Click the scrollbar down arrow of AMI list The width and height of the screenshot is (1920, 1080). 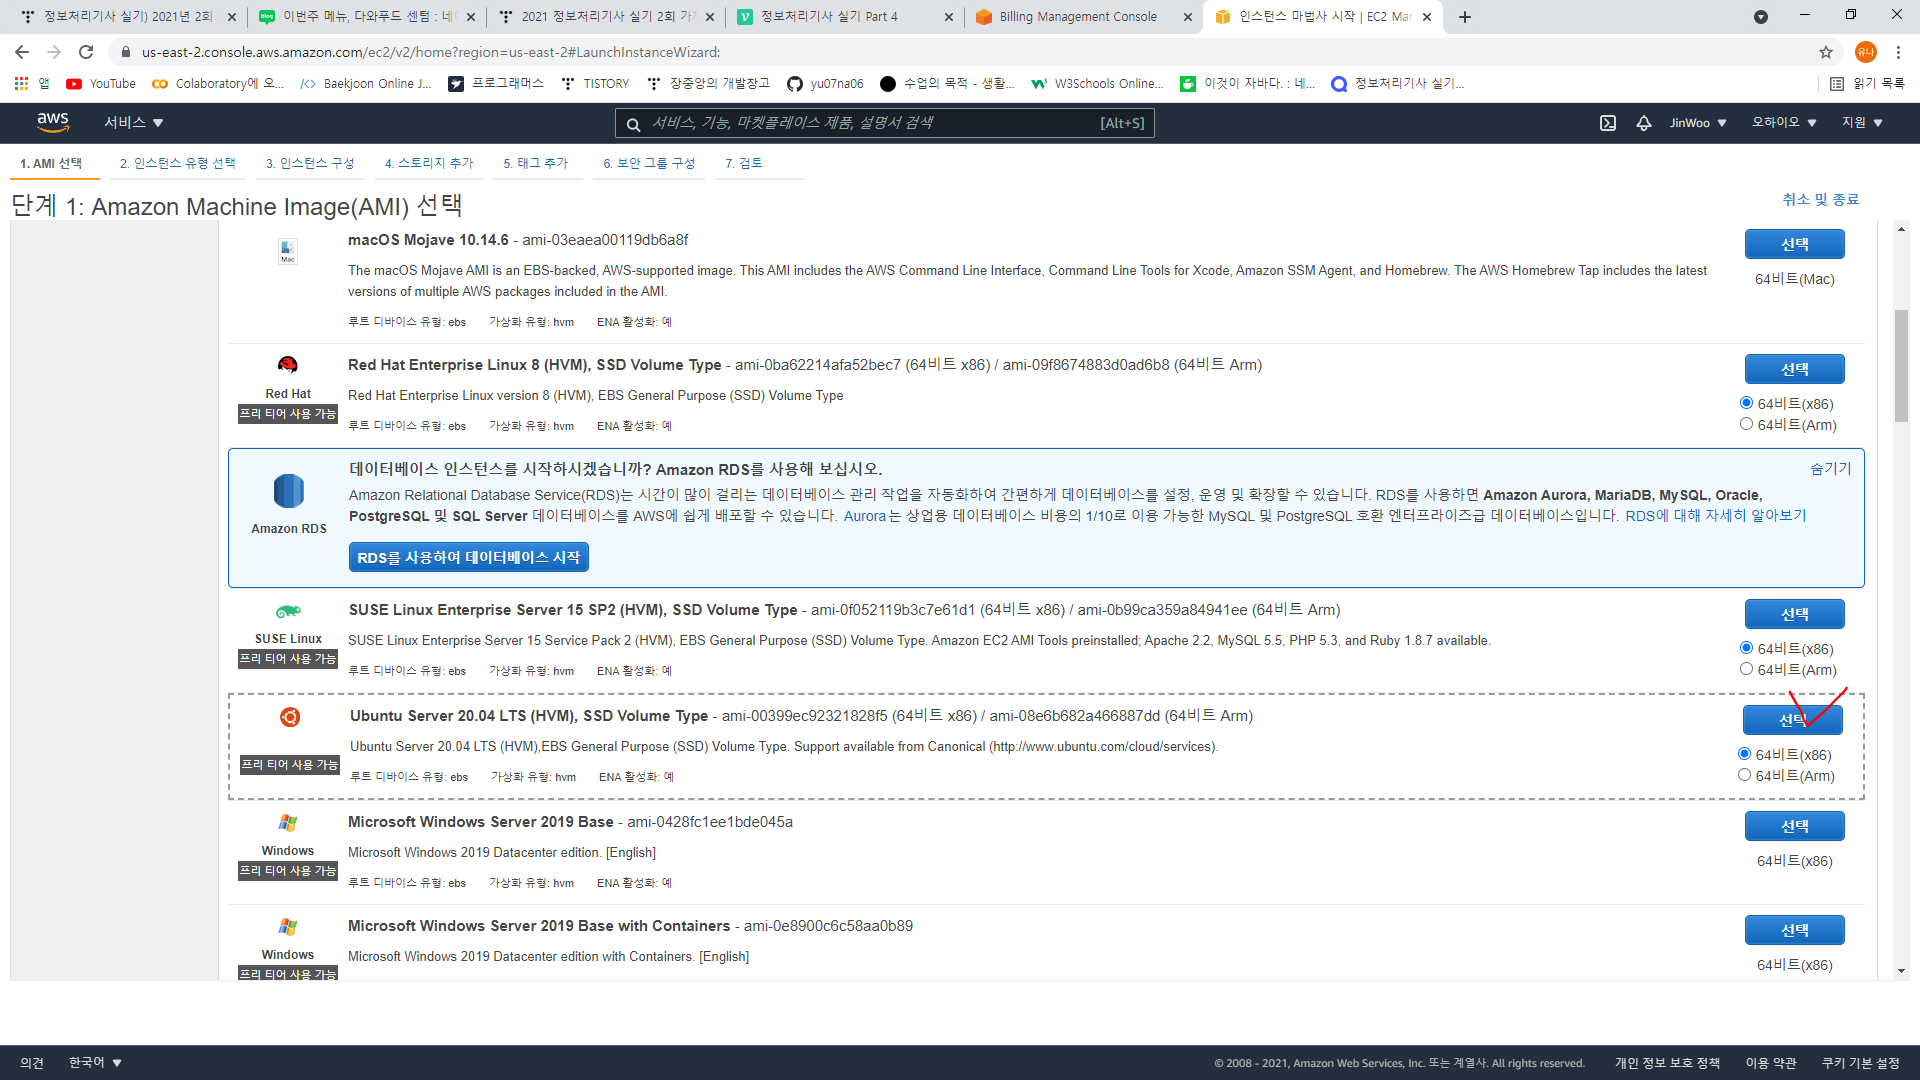(1901, 971)
